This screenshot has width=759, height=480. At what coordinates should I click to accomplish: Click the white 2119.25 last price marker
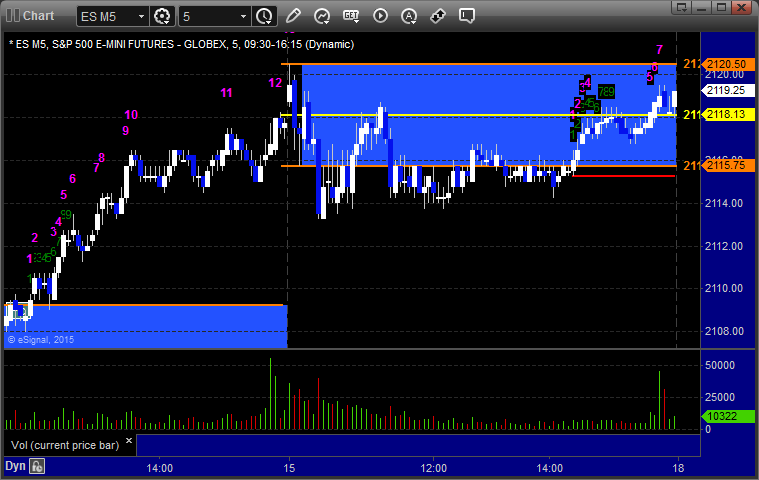pos(728,90)
